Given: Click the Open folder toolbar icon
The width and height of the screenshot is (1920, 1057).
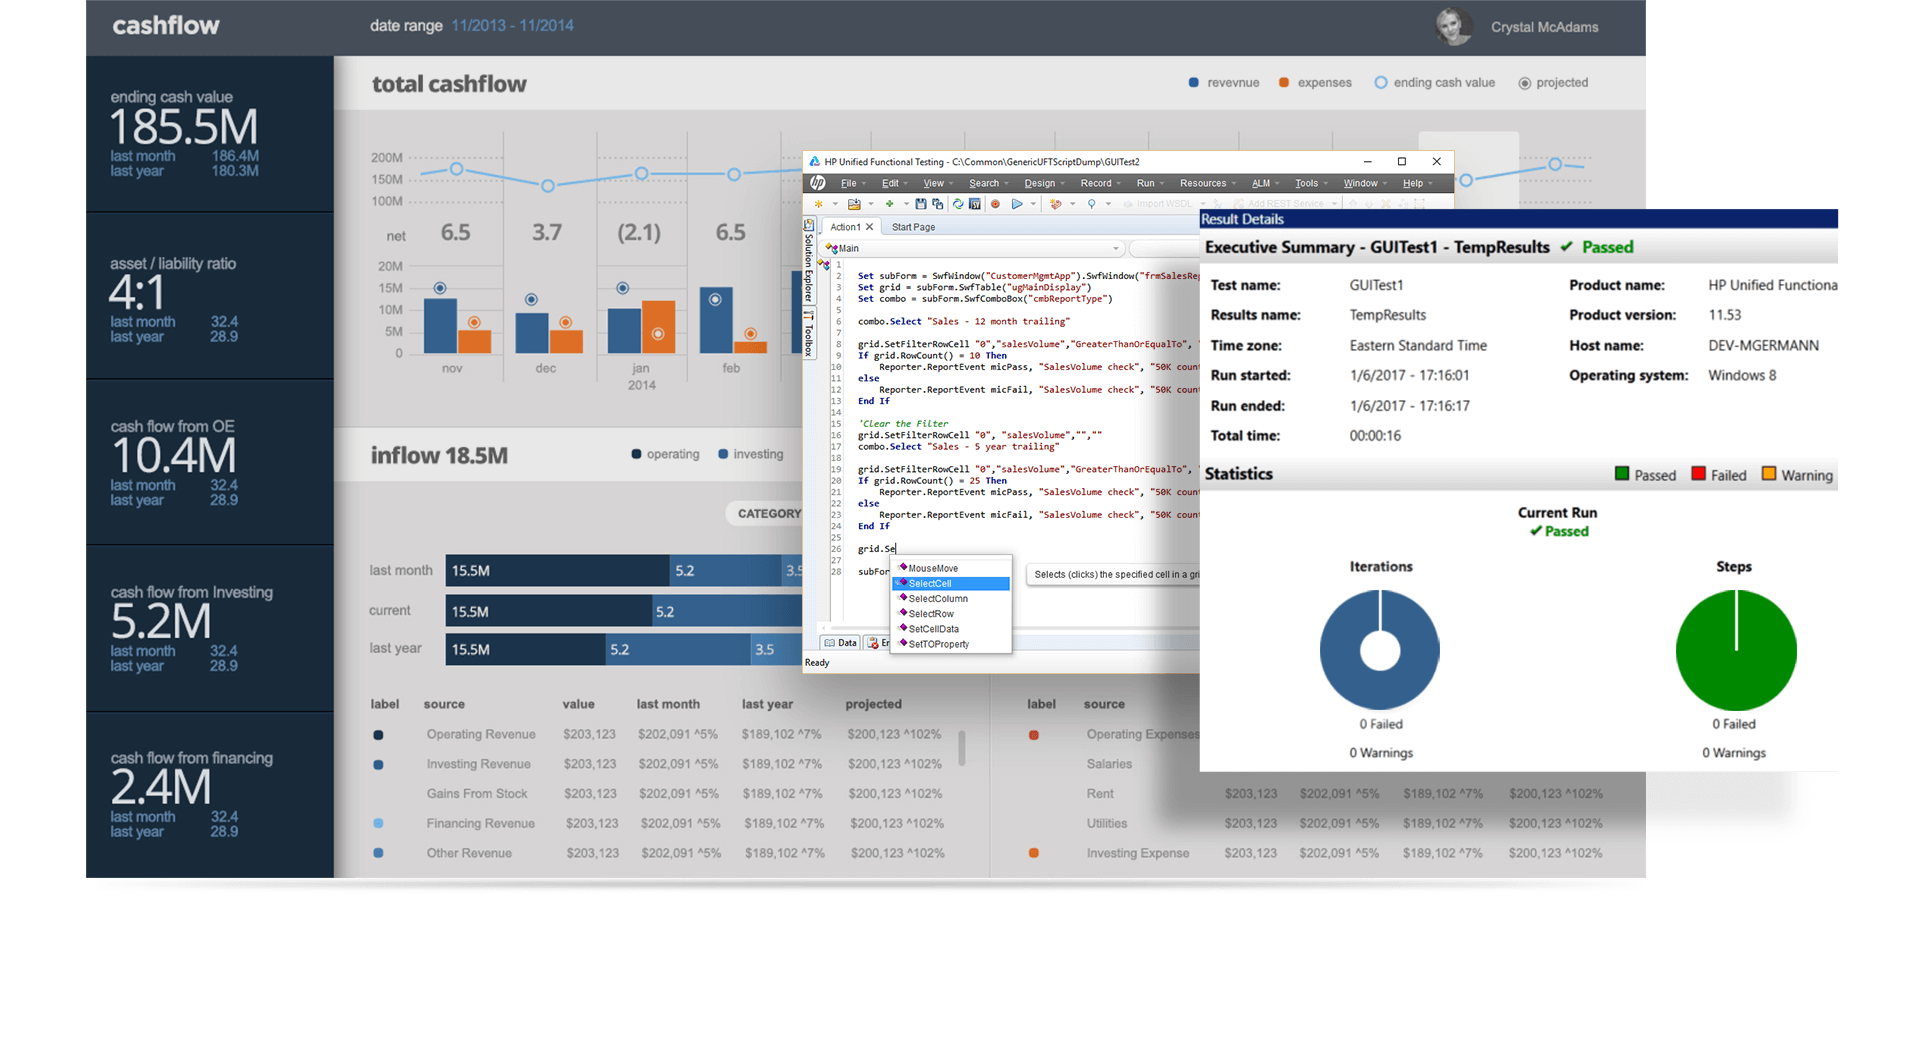Looking at the screenshot, I should tap(854, 204).
